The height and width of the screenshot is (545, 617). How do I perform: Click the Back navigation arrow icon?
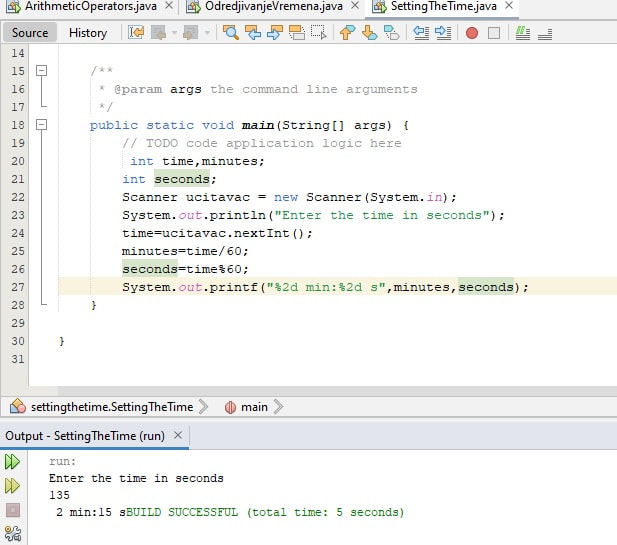click(x=159, y=33)
